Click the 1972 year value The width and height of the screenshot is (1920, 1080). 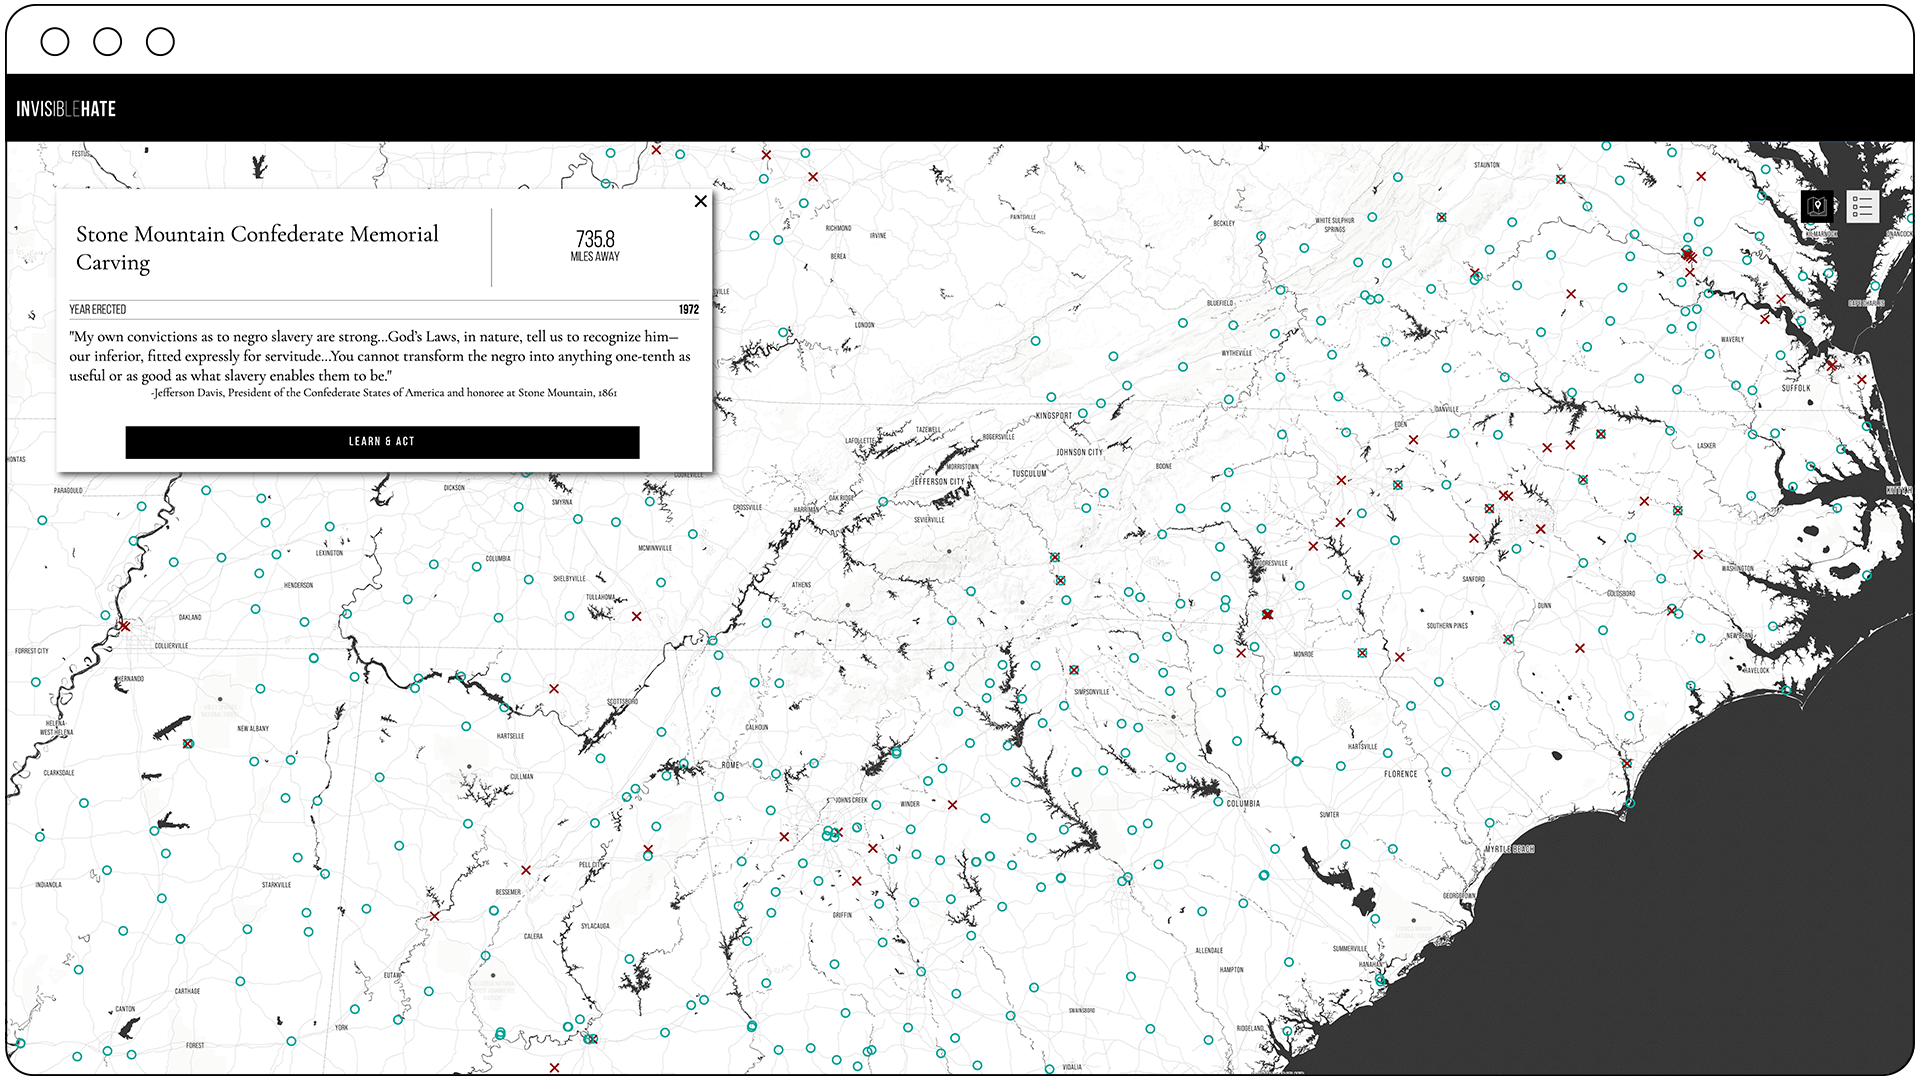click(689, 310)
